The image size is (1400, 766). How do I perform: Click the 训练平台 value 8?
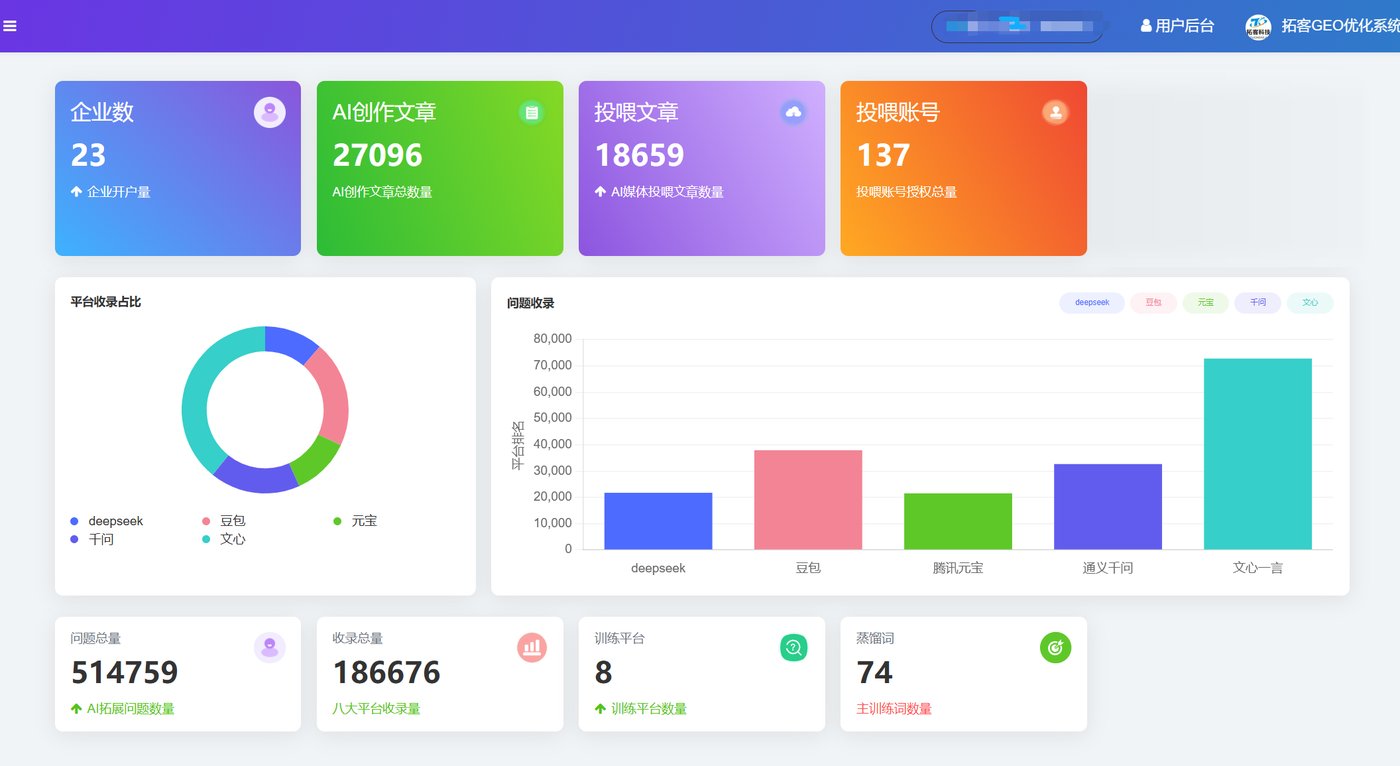[x=603, y=672]
